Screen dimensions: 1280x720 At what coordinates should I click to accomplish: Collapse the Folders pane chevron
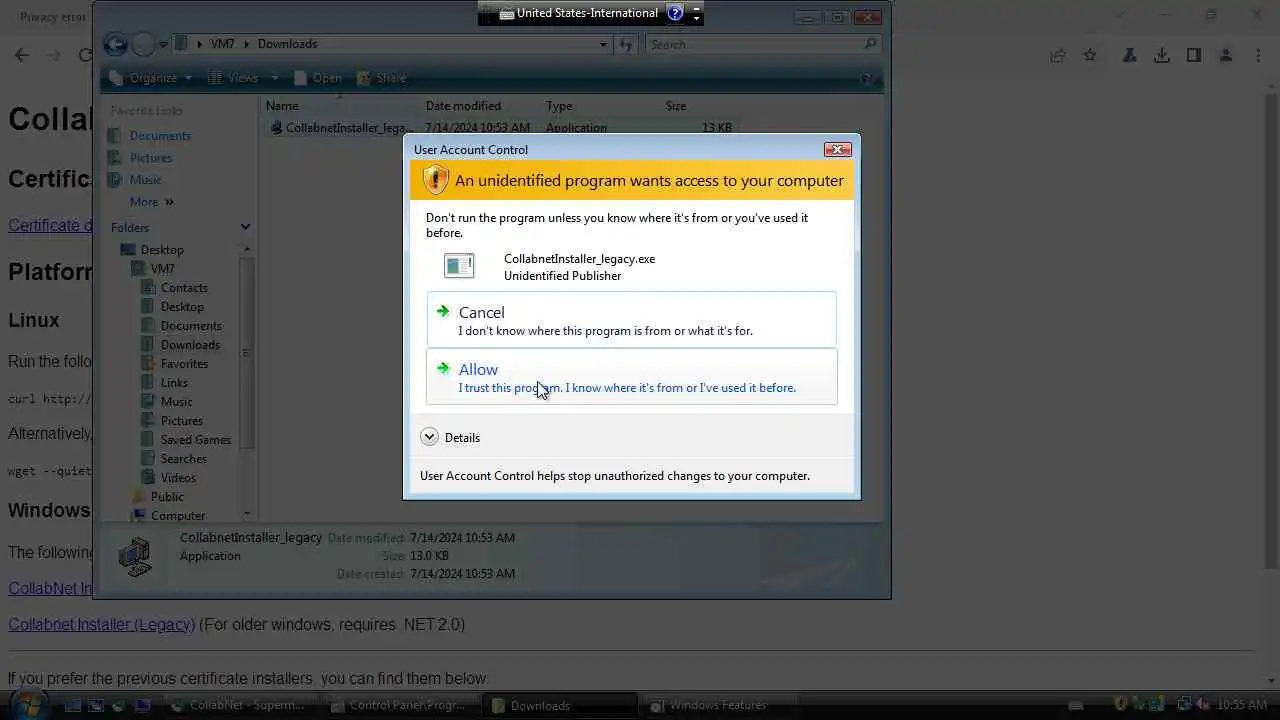(245, 227)
